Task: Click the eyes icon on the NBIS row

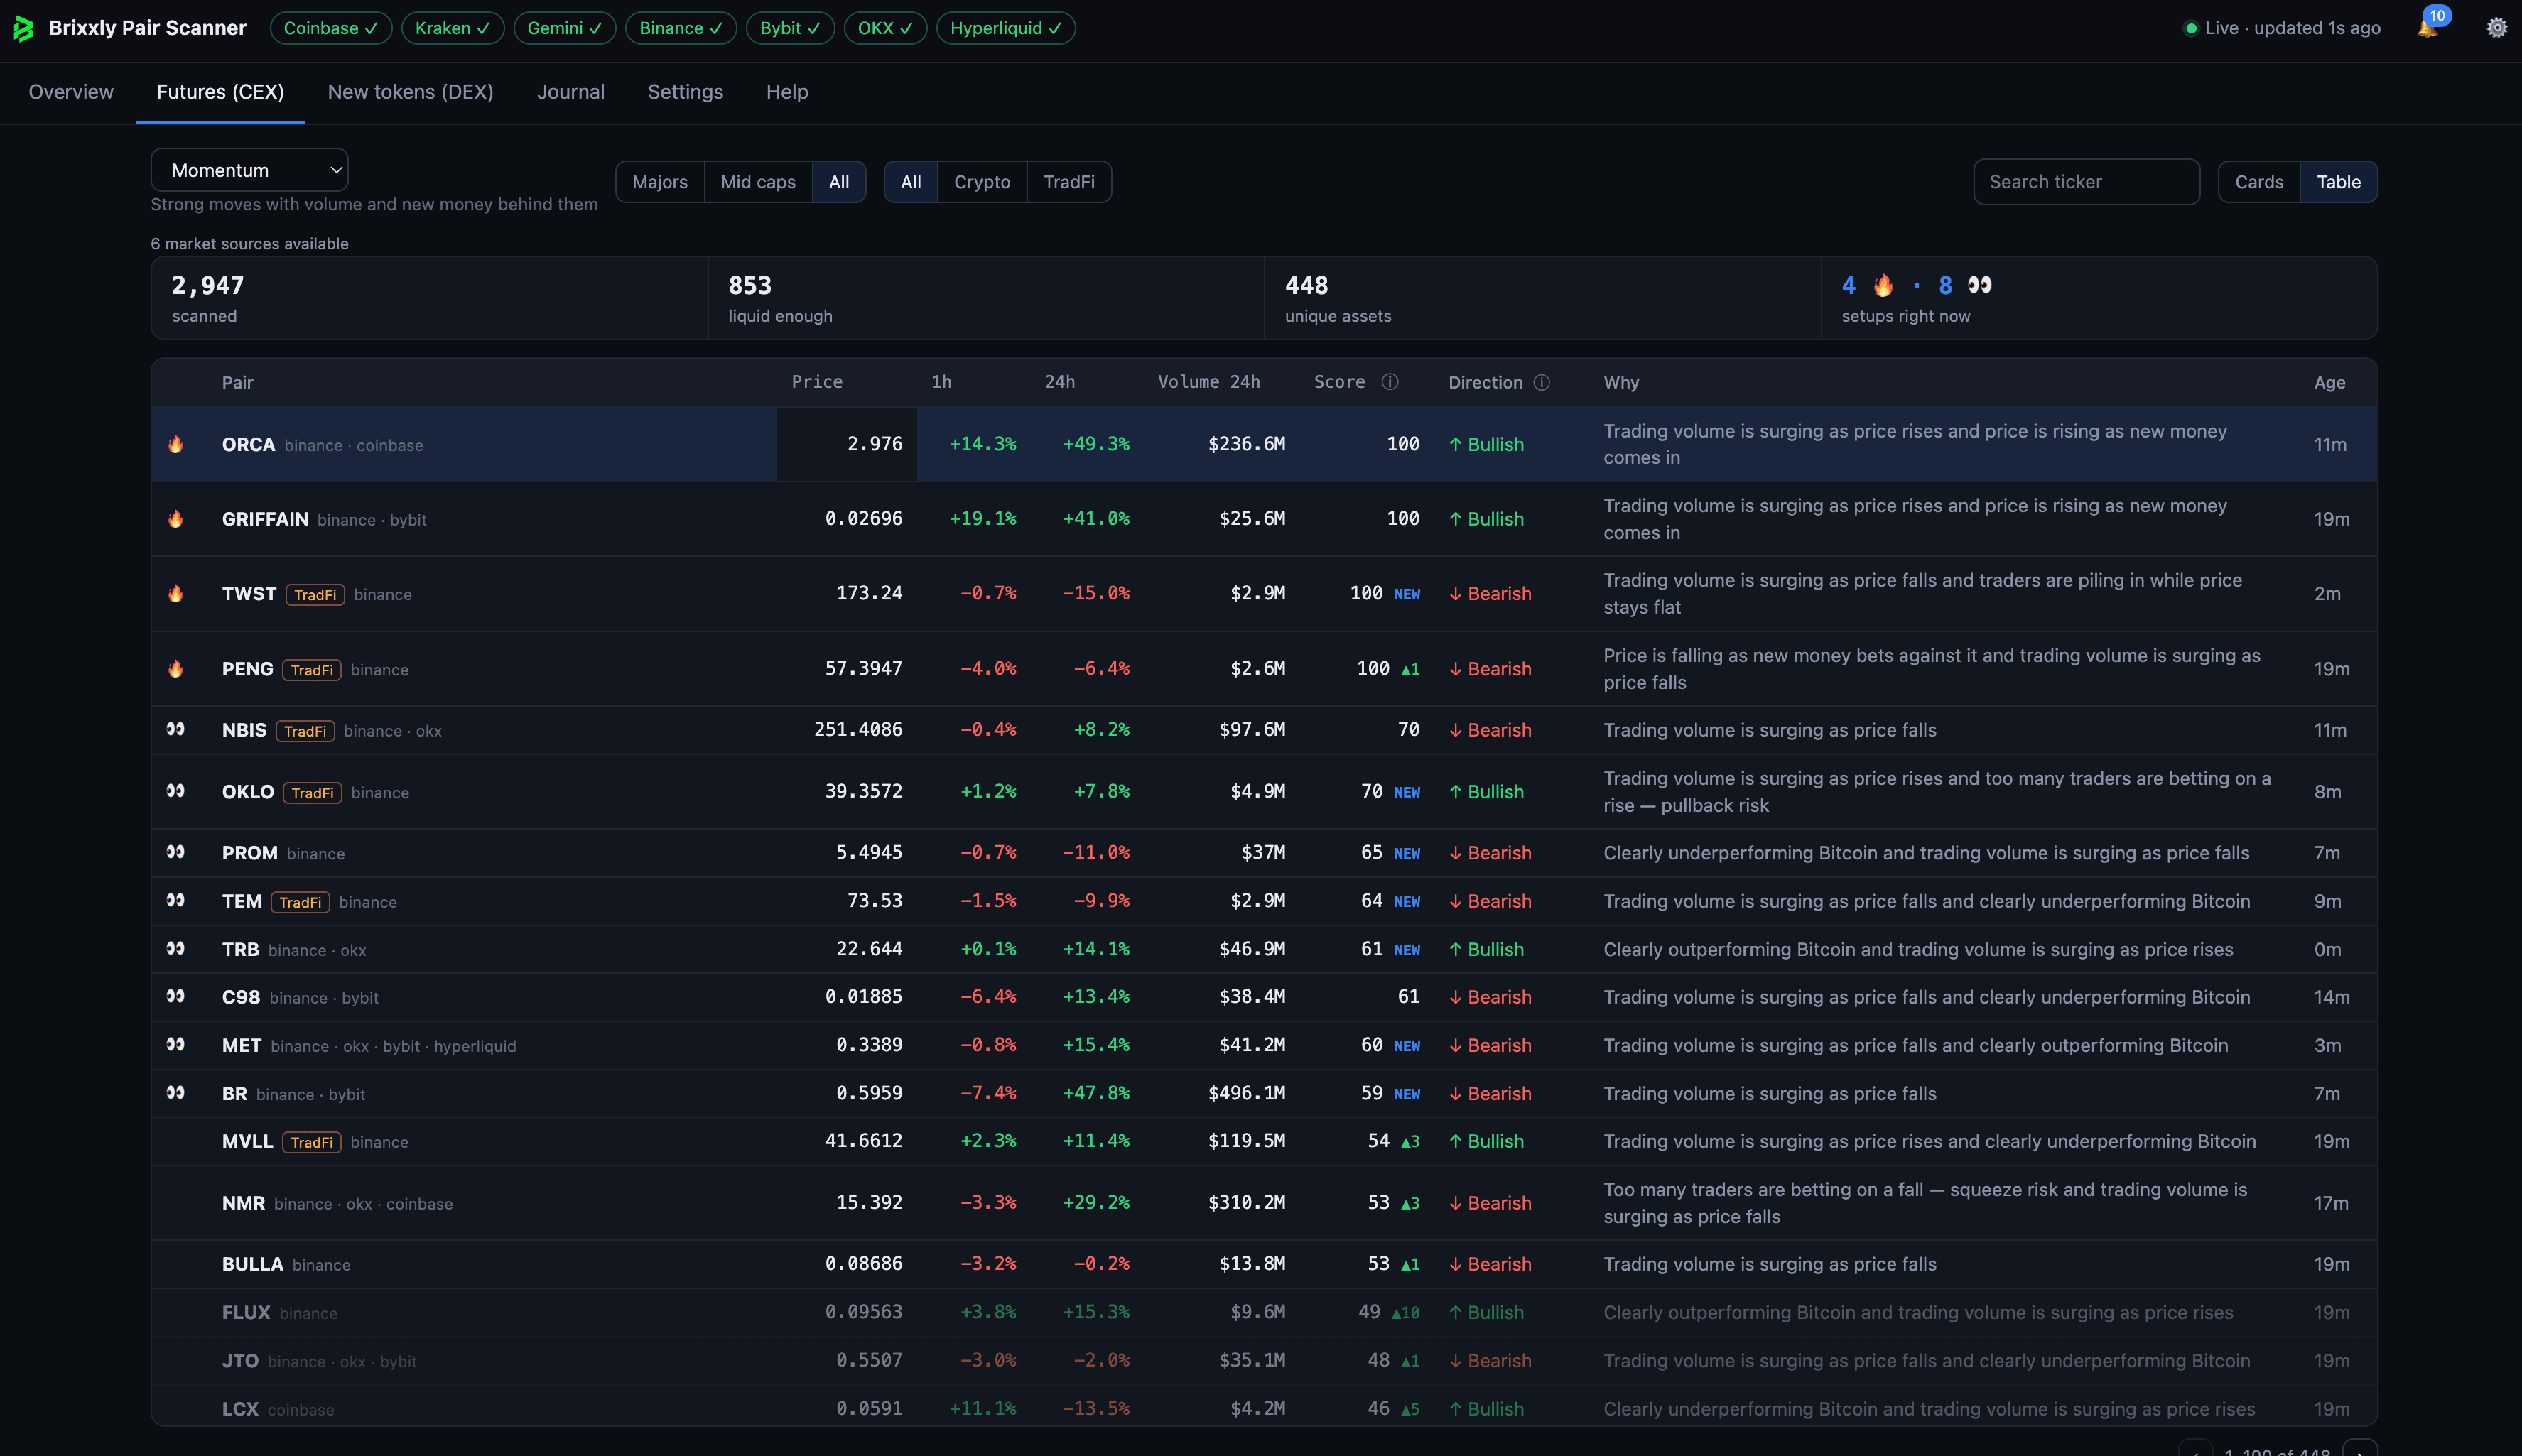Action: tap(176, 729)
